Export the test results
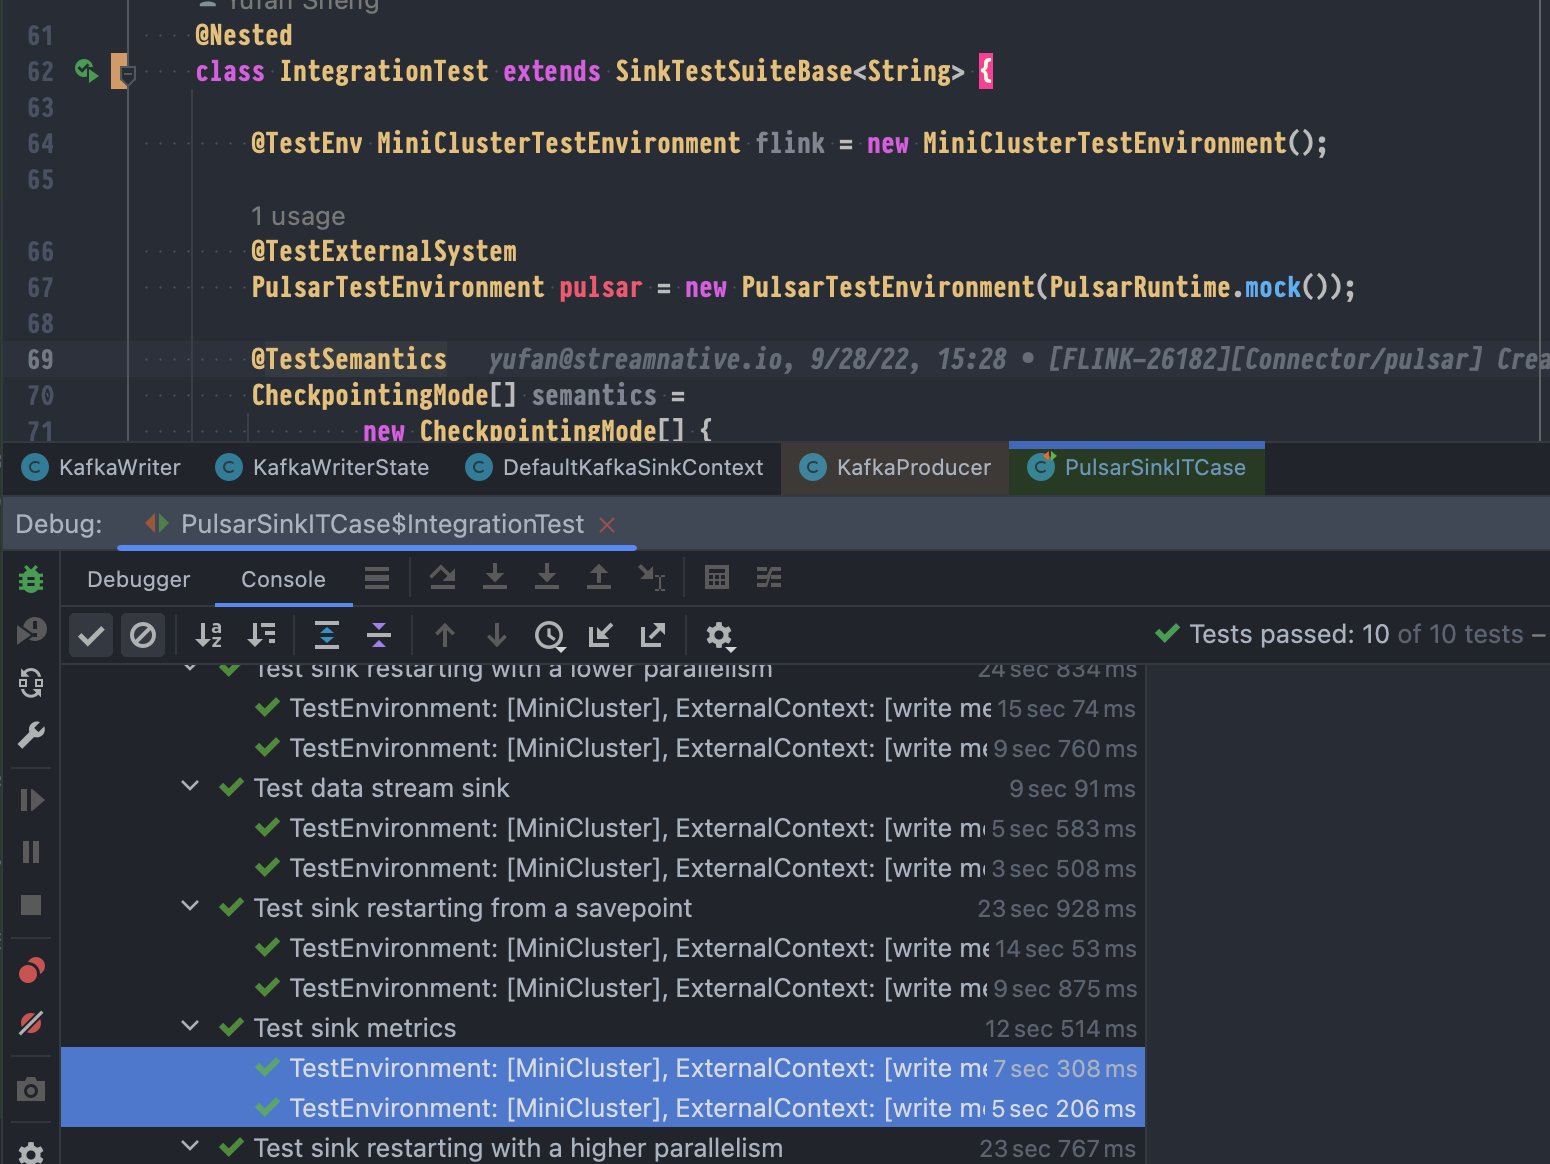The width and height of the screenshot is (1550, 1164). [x=652, y=635]
